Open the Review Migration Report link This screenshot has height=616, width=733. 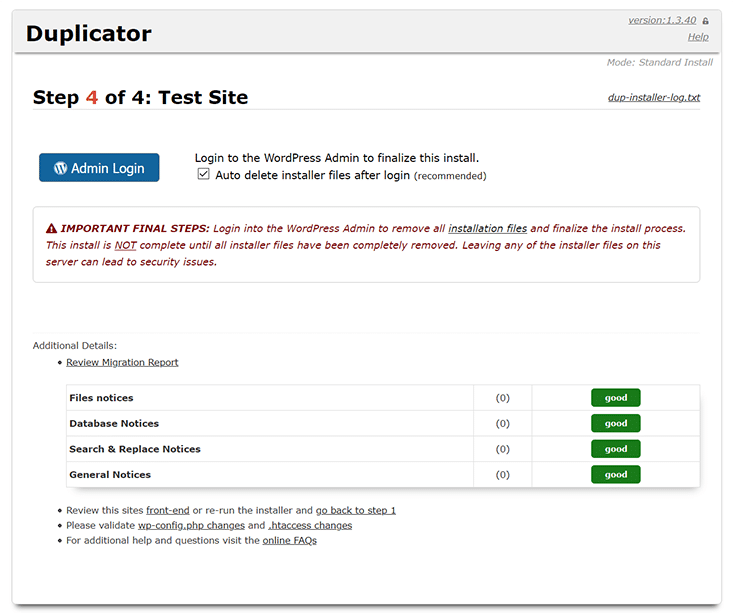click(x=122, y=362)
